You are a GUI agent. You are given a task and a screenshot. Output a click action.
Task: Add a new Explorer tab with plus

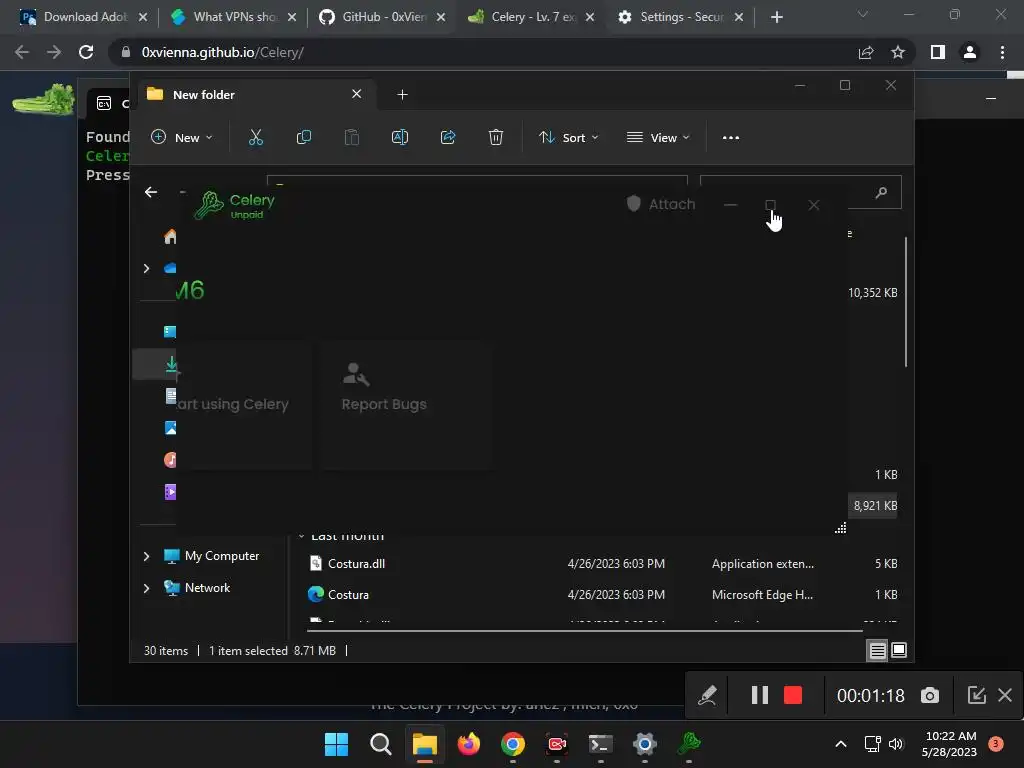[402, 95]
